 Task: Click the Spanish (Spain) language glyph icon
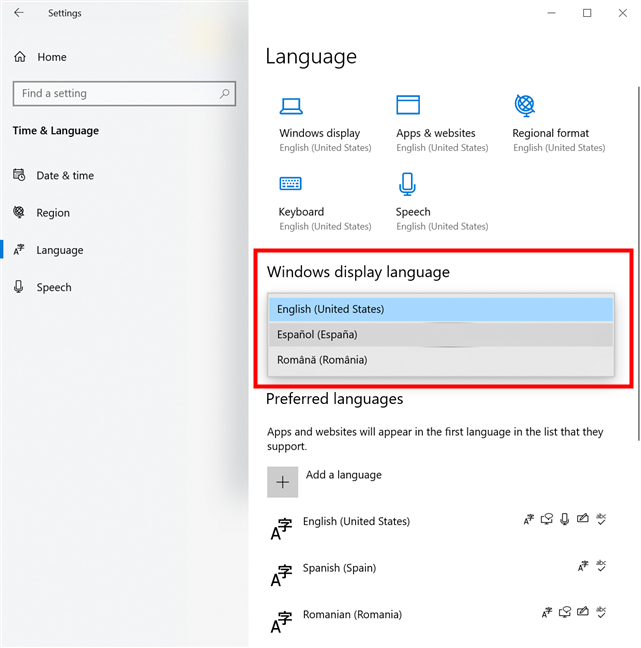coord(281,575)
